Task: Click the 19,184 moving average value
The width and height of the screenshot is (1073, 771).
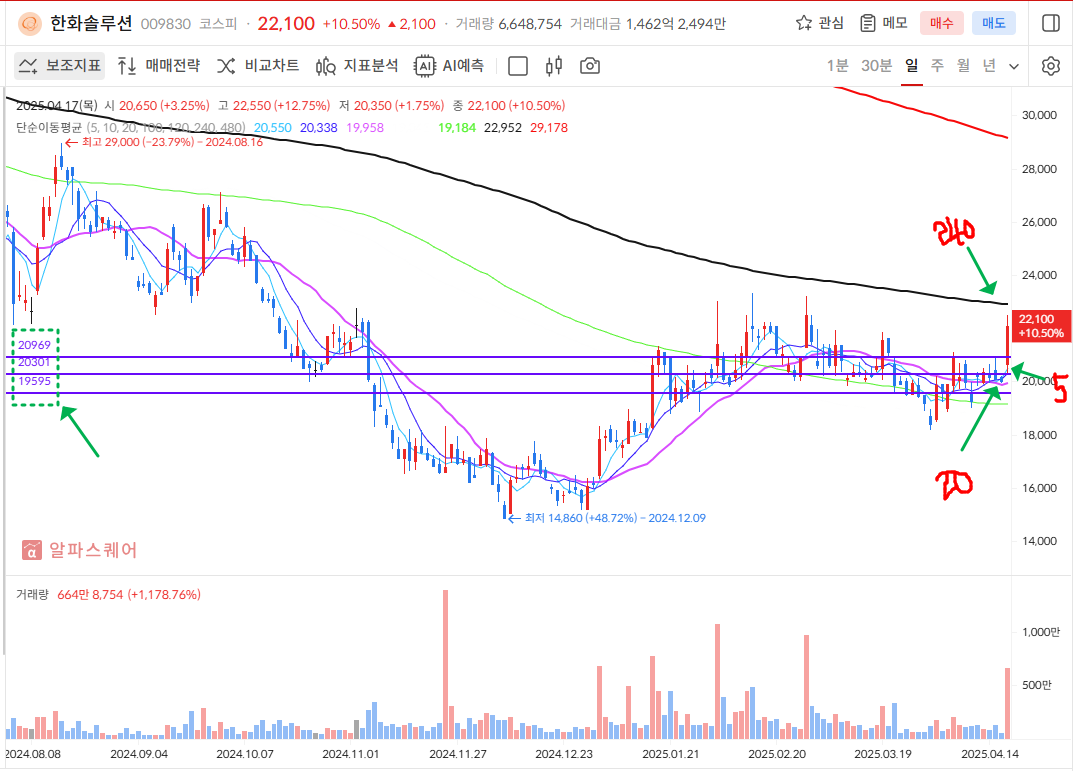Action: pyautogui.click(x=456, y=127)
